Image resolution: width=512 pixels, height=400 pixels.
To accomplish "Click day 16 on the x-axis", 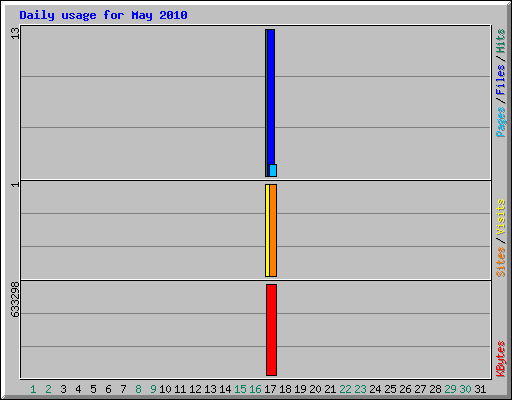I will 255,389.
